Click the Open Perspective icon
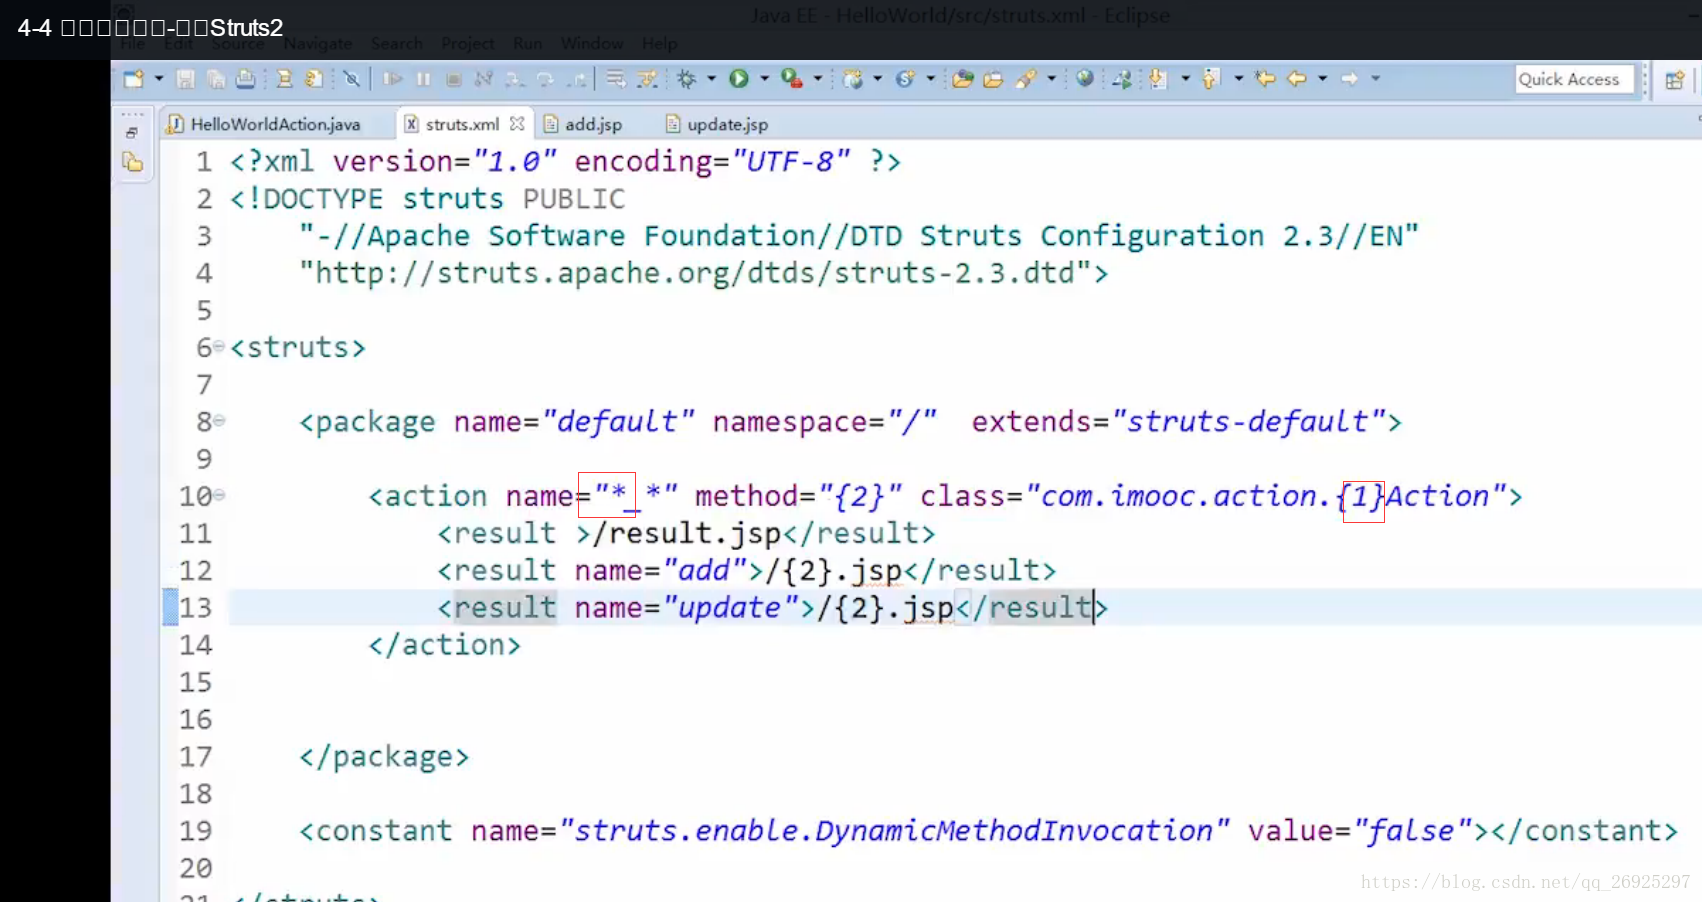The image size is (1702, 902). pyautogui.click(x=1675, y=80)
